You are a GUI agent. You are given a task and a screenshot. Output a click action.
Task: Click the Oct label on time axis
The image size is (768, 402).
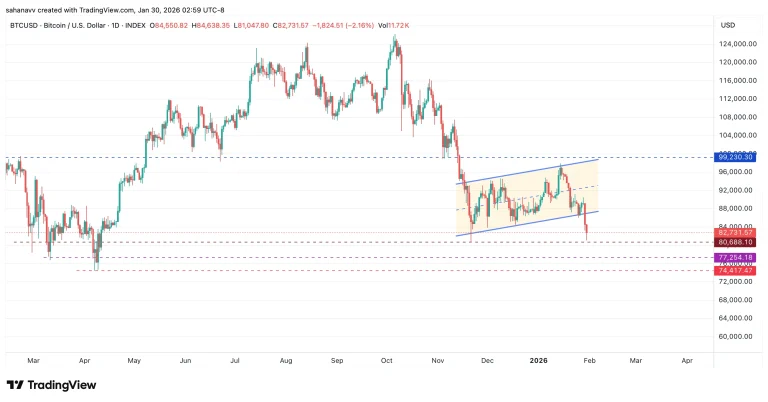click(x=388, y=357)
